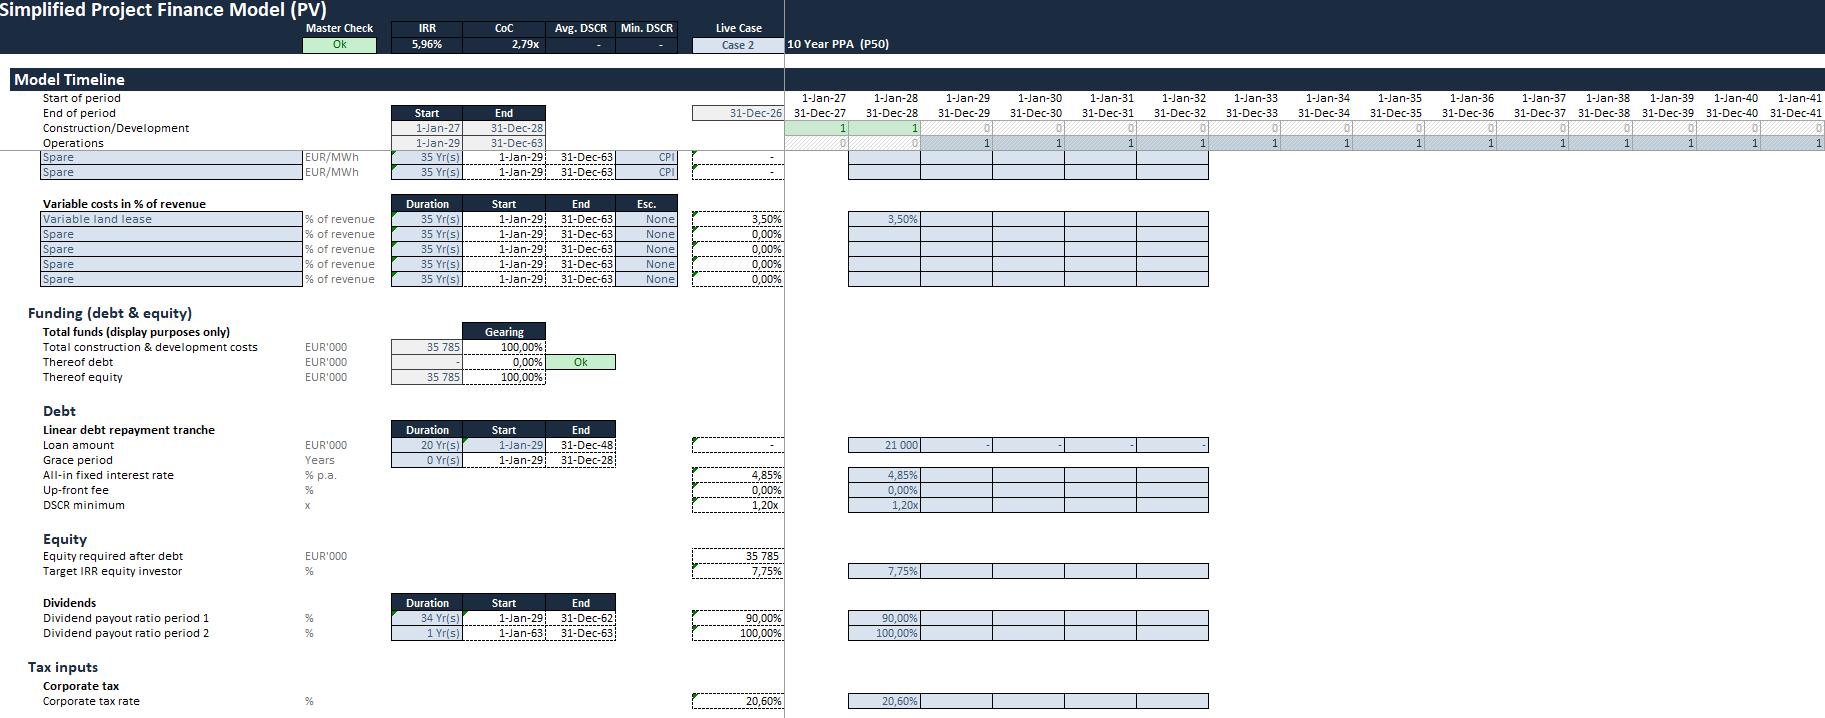The image size is (1825, 718).
Task: Select Corporate tax rate 20,60% blue input cell
Action: (x=884, y=701)
